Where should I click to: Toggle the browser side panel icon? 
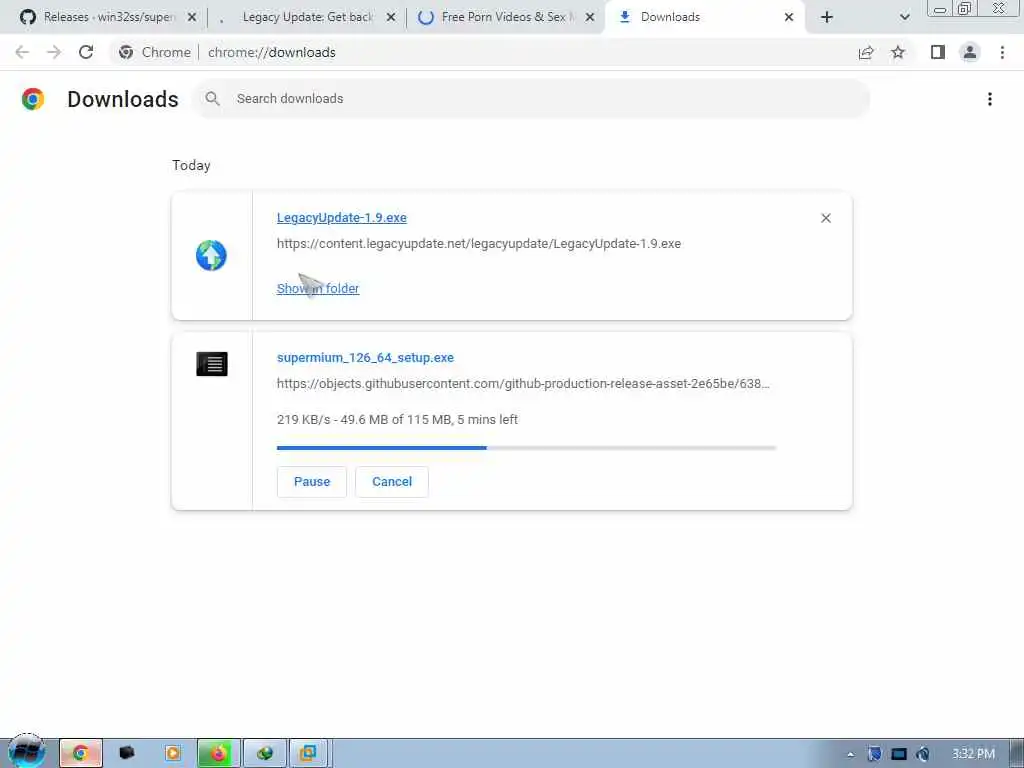point(938,52)
